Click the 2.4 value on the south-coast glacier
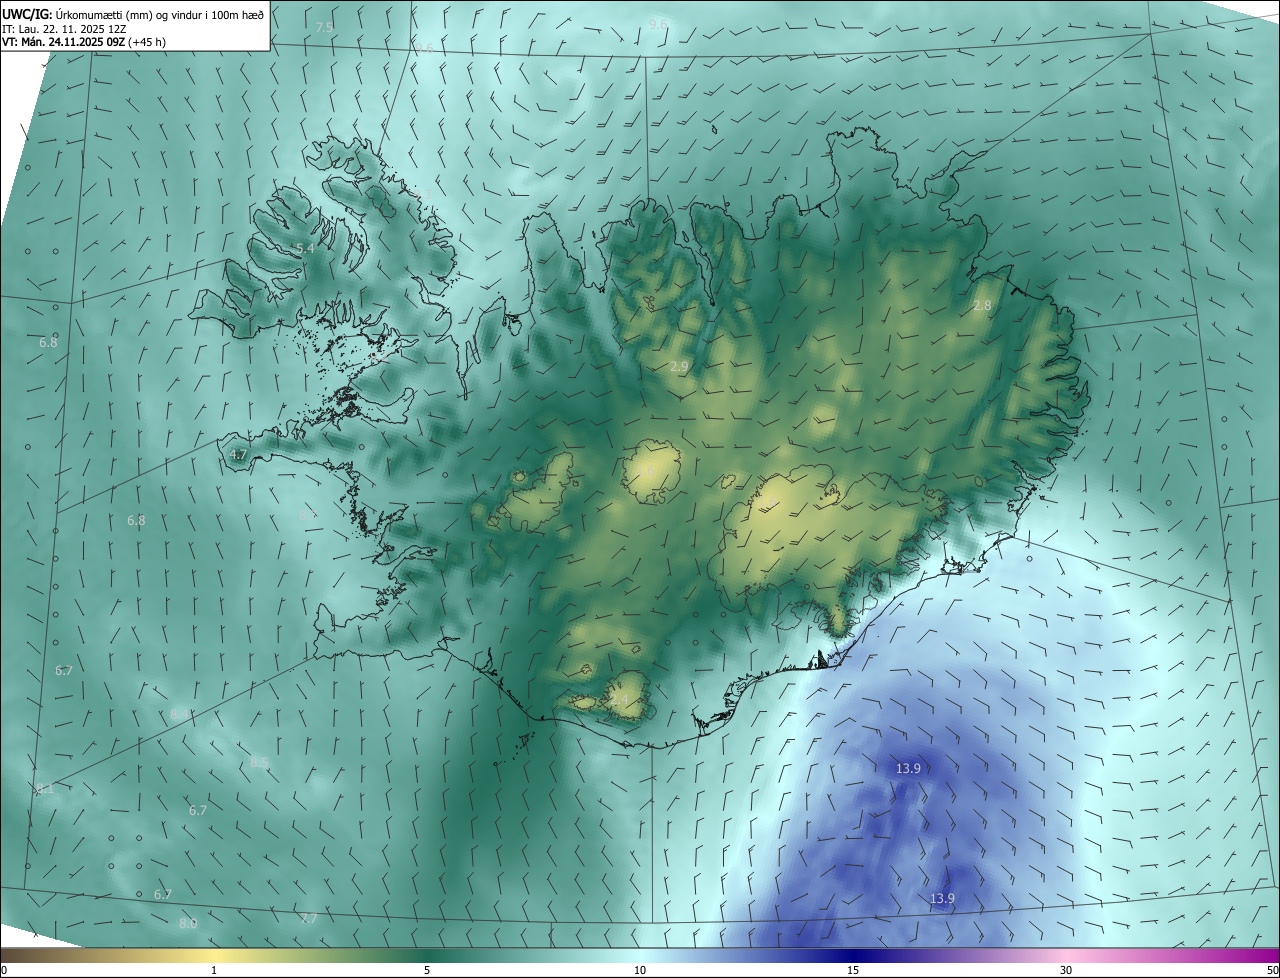The image size is (1280, 978). pos(620,700)
